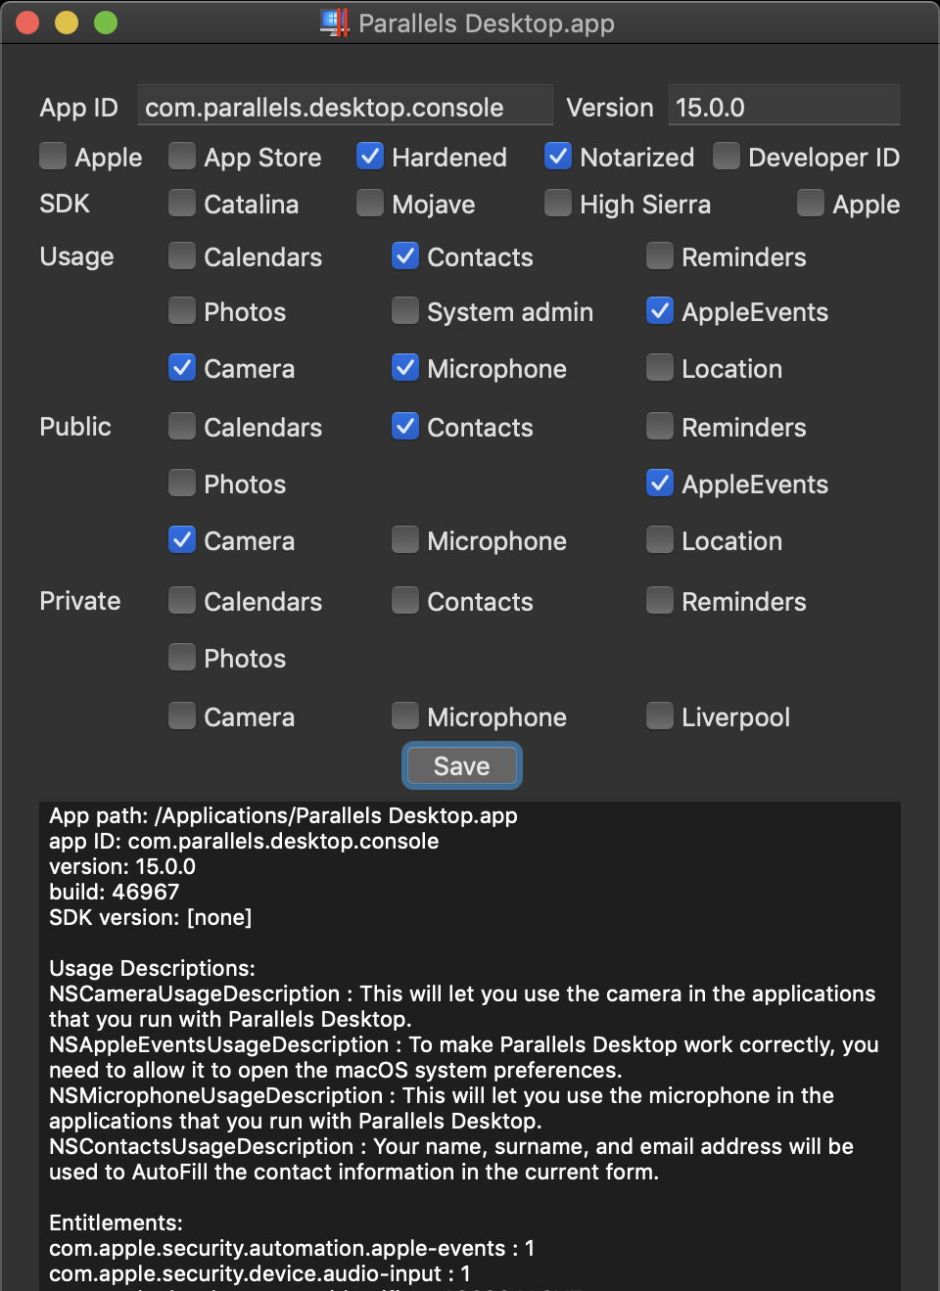
Task: Disable Microphone in the Usage section
Action: 405,368
